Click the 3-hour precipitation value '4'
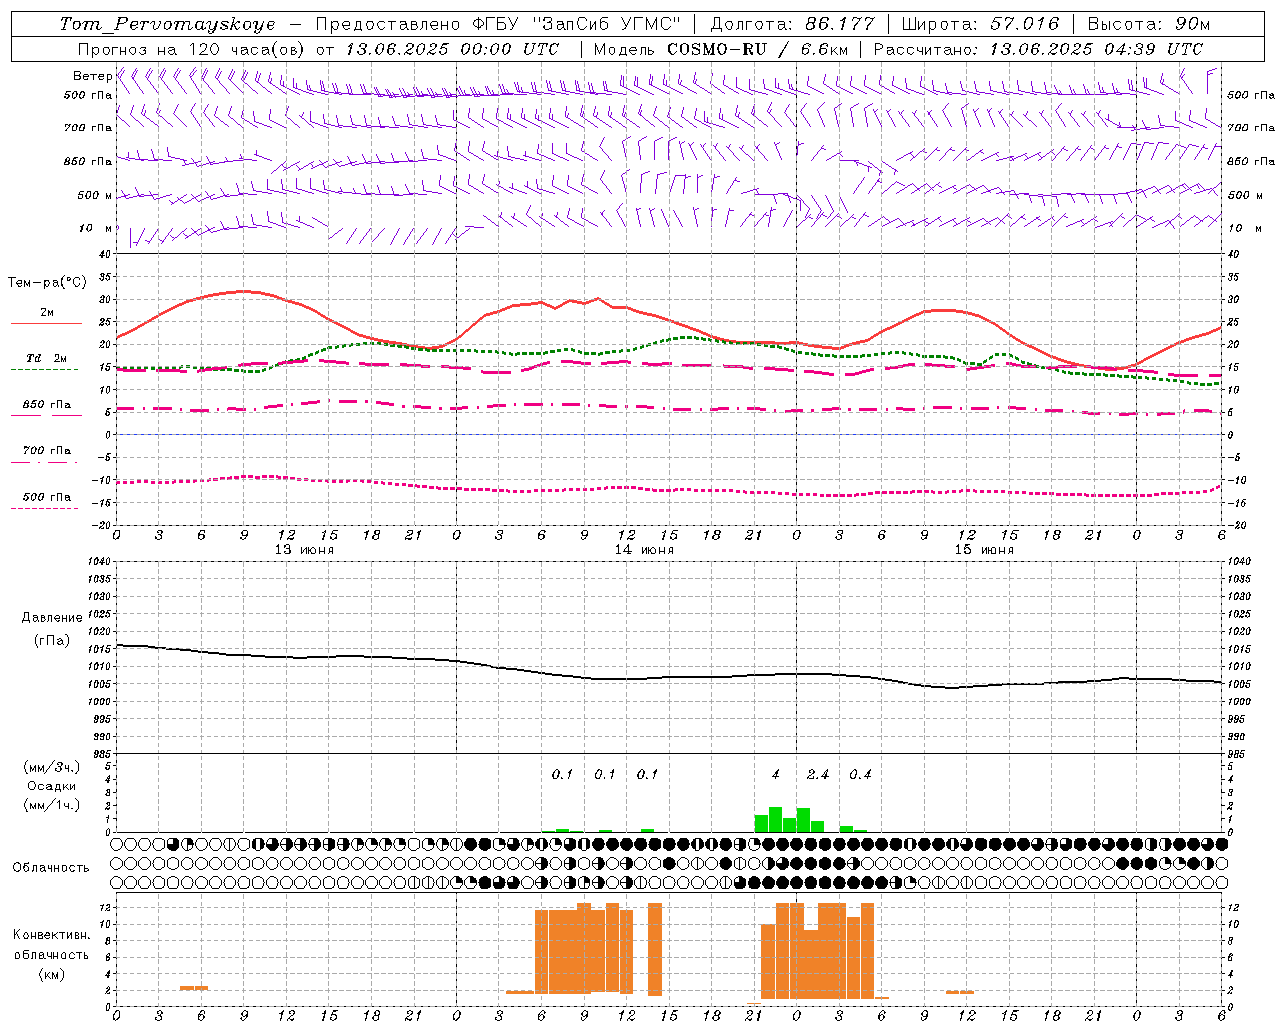The width and height of the screenshot is (1280, 1024). [776, 775]
